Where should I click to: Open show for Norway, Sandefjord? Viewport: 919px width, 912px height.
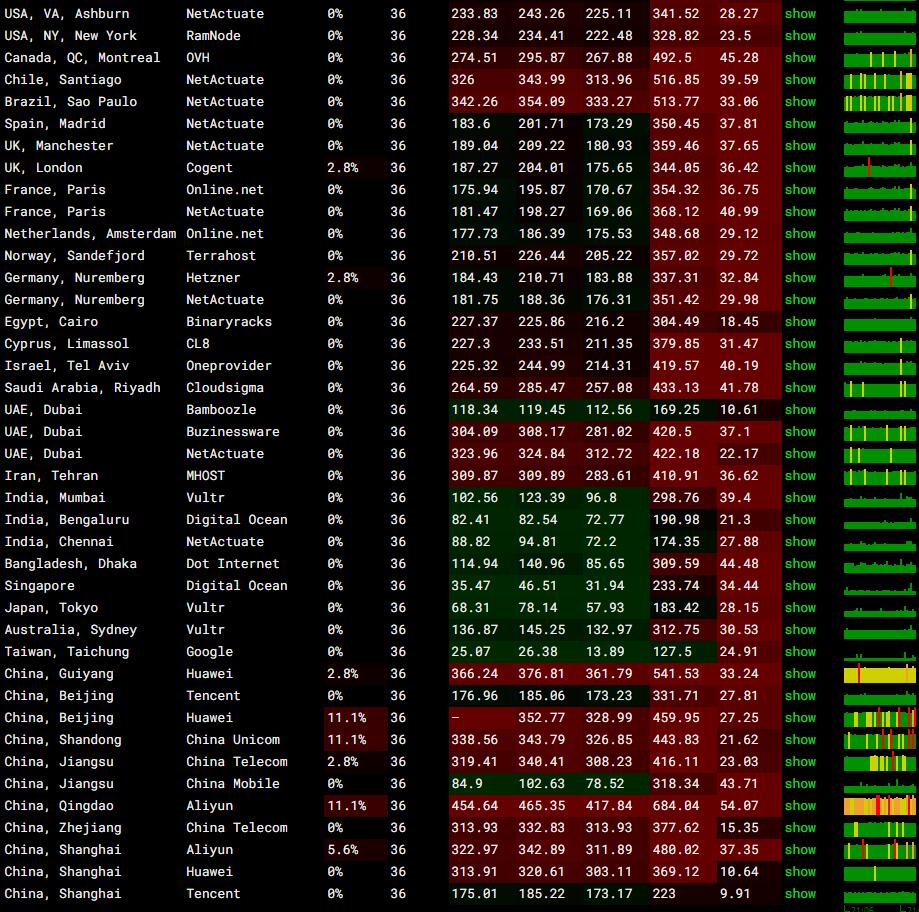pyautogui.click(x=800, y=256)
